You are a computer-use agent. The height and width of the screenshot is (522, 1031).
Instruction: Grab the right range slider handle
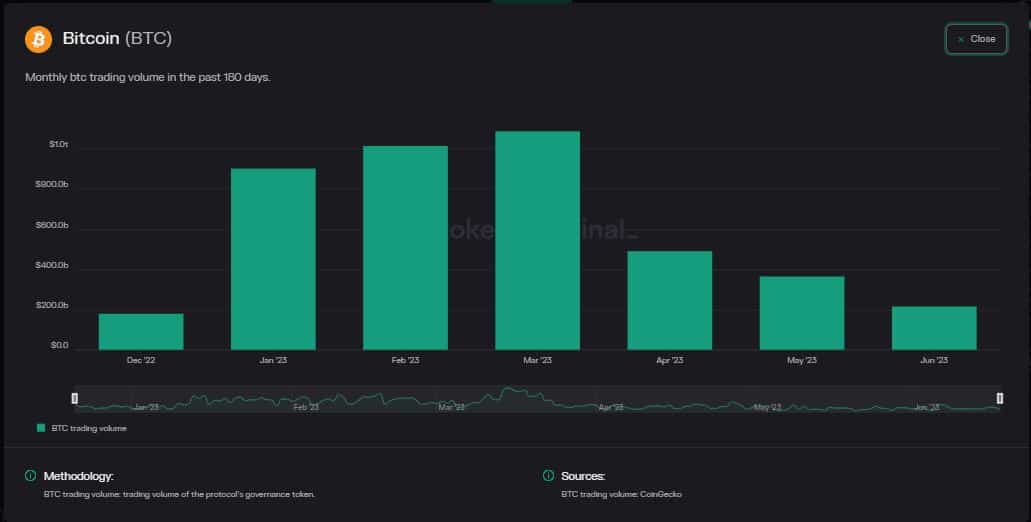click(1000, 398)
